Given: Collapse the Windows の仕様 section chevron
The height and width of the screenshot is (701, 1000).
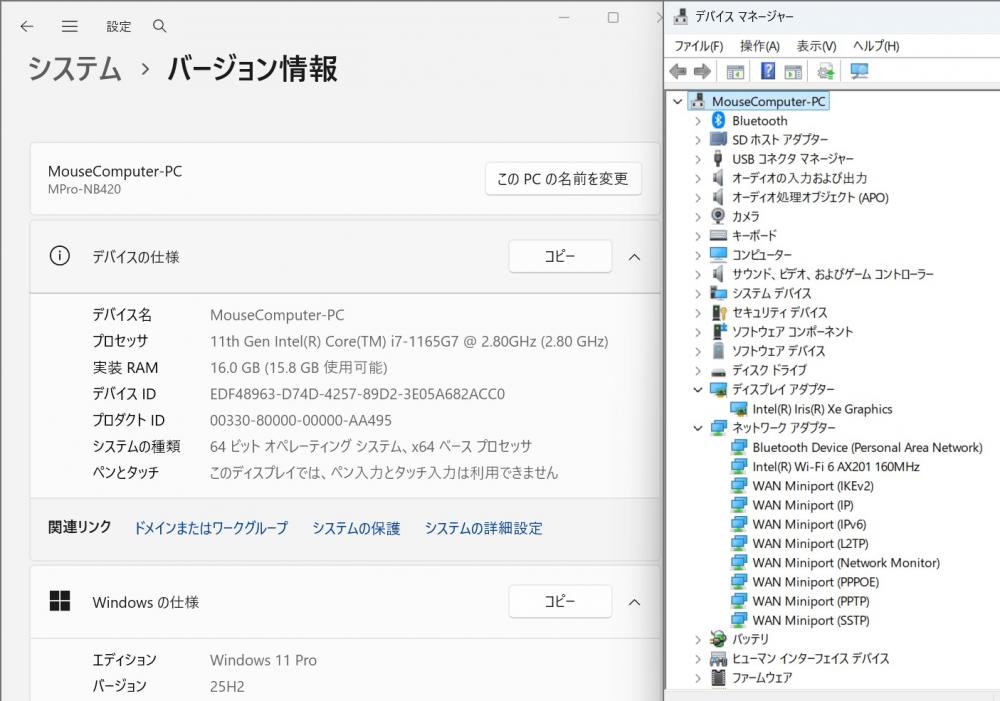Looking at the screenshot, I should (x=634, y=602).
